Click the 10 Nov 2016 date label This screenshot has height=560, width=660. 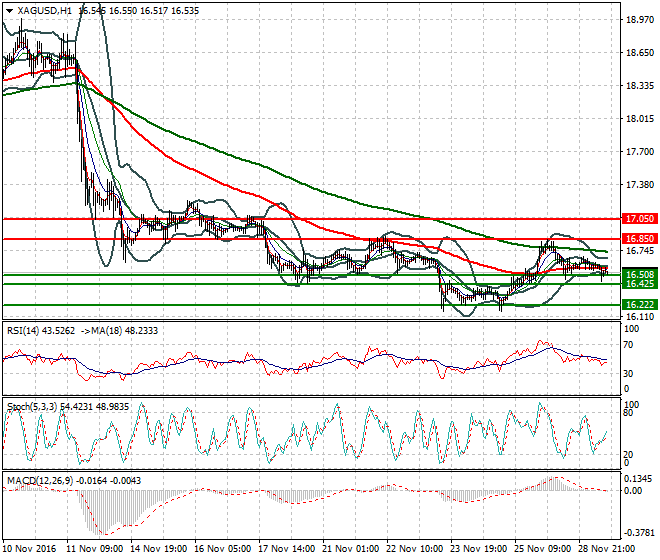(x=29, y=549)
